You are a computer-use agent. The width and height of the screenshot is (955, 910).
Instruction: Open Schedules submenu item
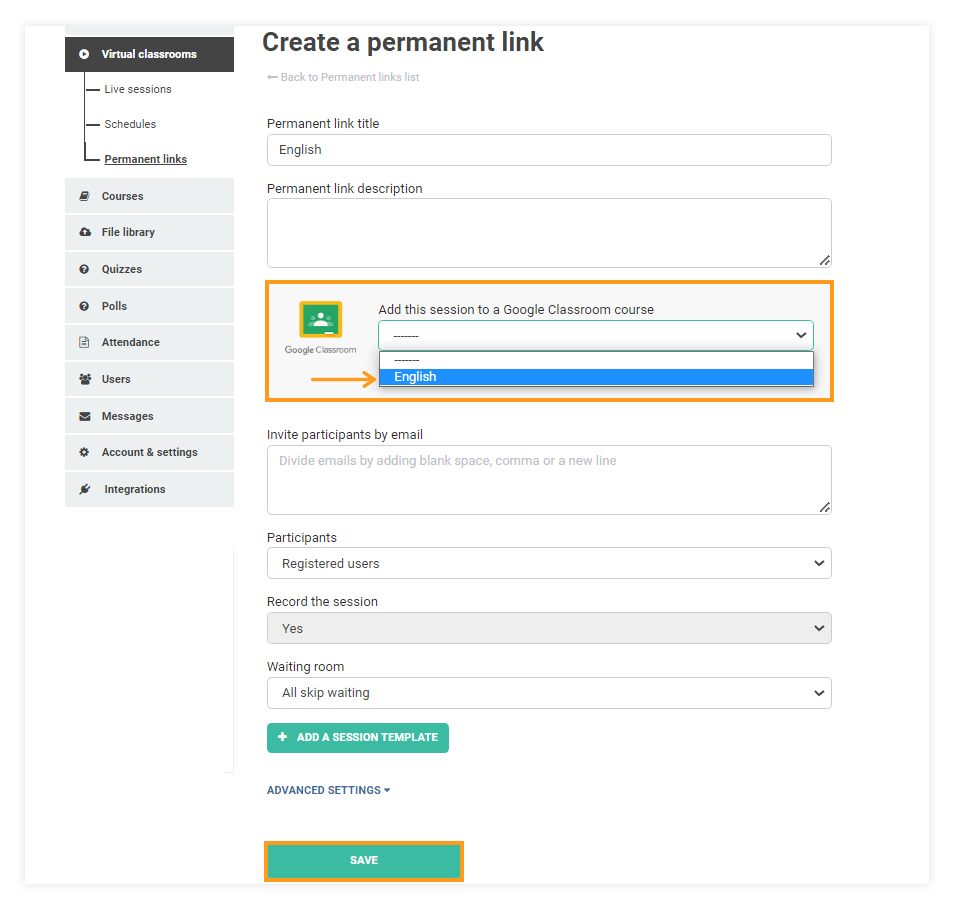(130, 124)
